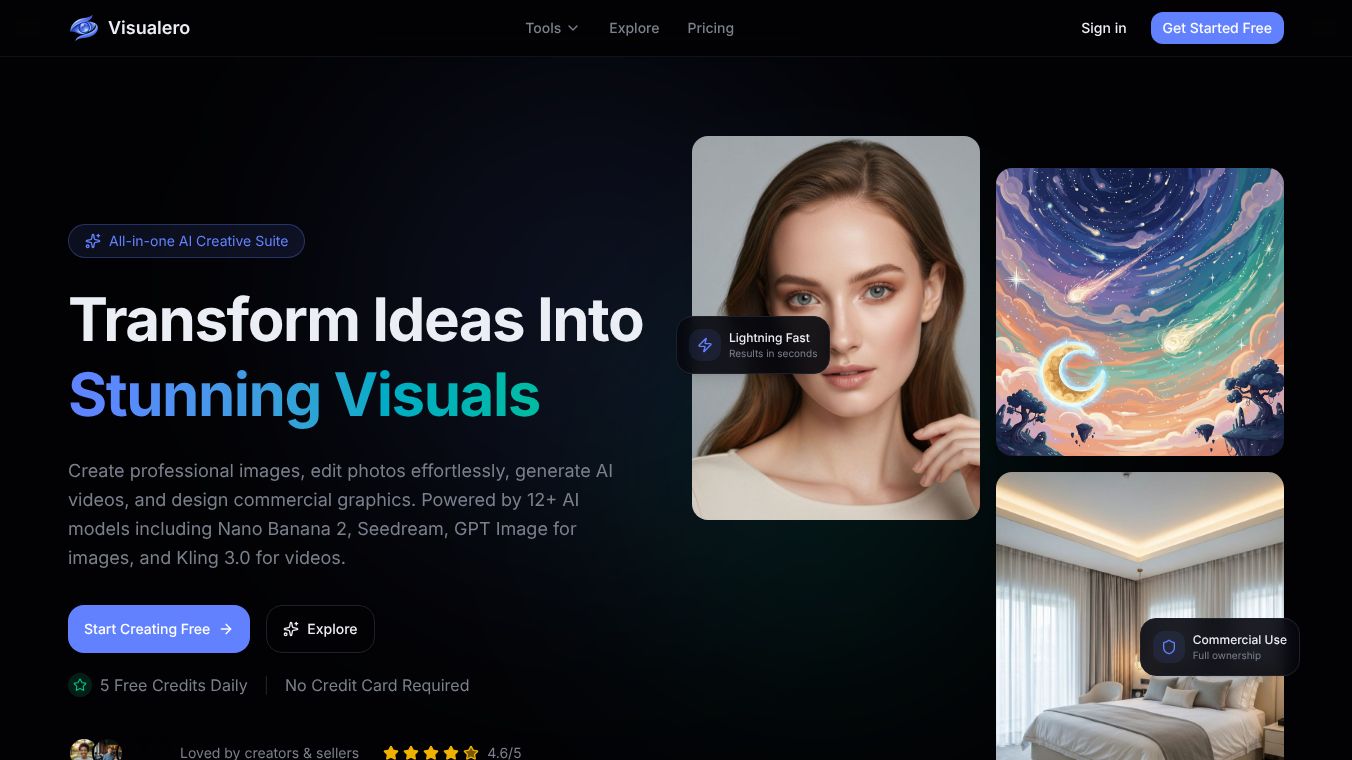Click the fifth half-filled rating star

[x=471, y=753]
